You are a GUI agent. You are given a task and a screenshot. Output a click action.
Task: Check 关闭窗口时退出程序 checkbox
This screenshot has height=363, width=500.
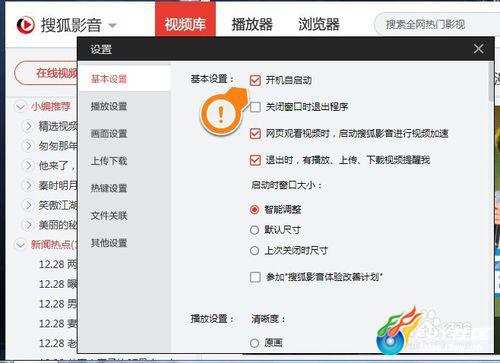255,107
